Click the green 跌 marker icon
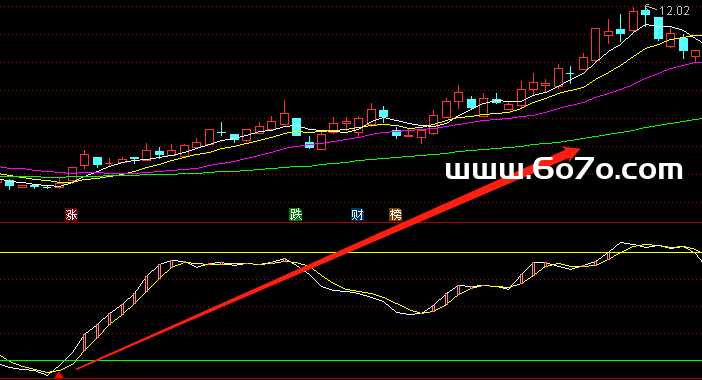This screenshot has width=702, height=380. pyautogui.click(x=295, y=215)
